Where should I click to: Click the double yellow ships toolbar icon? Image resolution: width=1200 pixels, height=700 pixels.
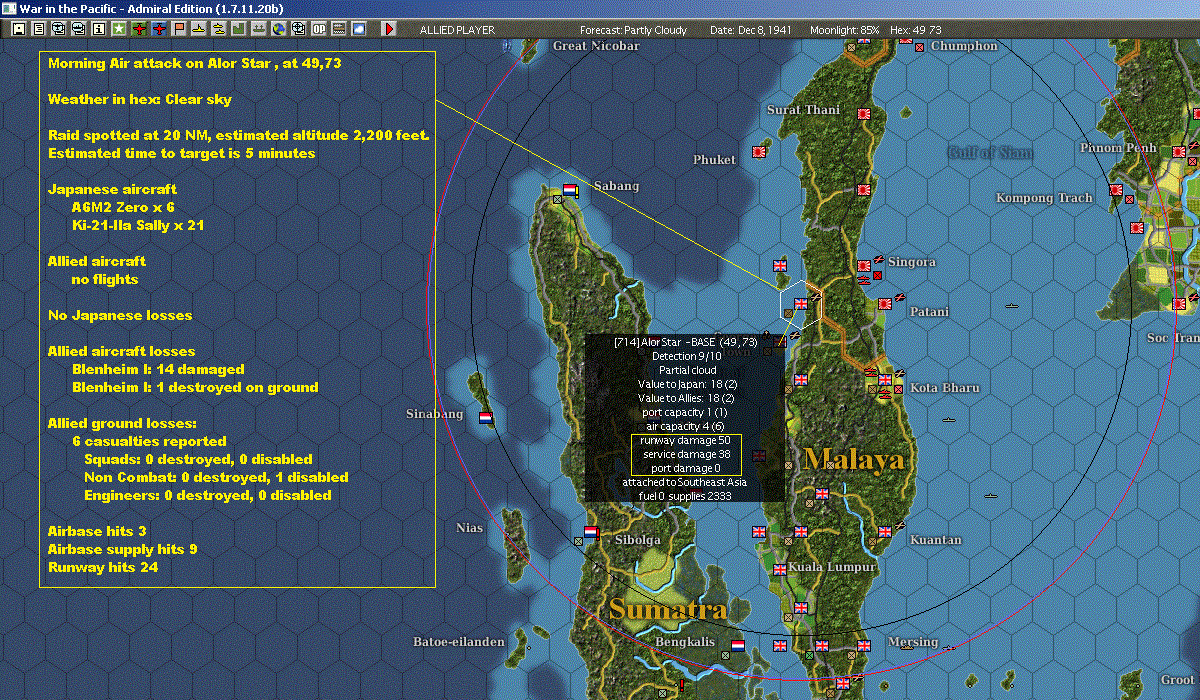click(x=220, y=30)
